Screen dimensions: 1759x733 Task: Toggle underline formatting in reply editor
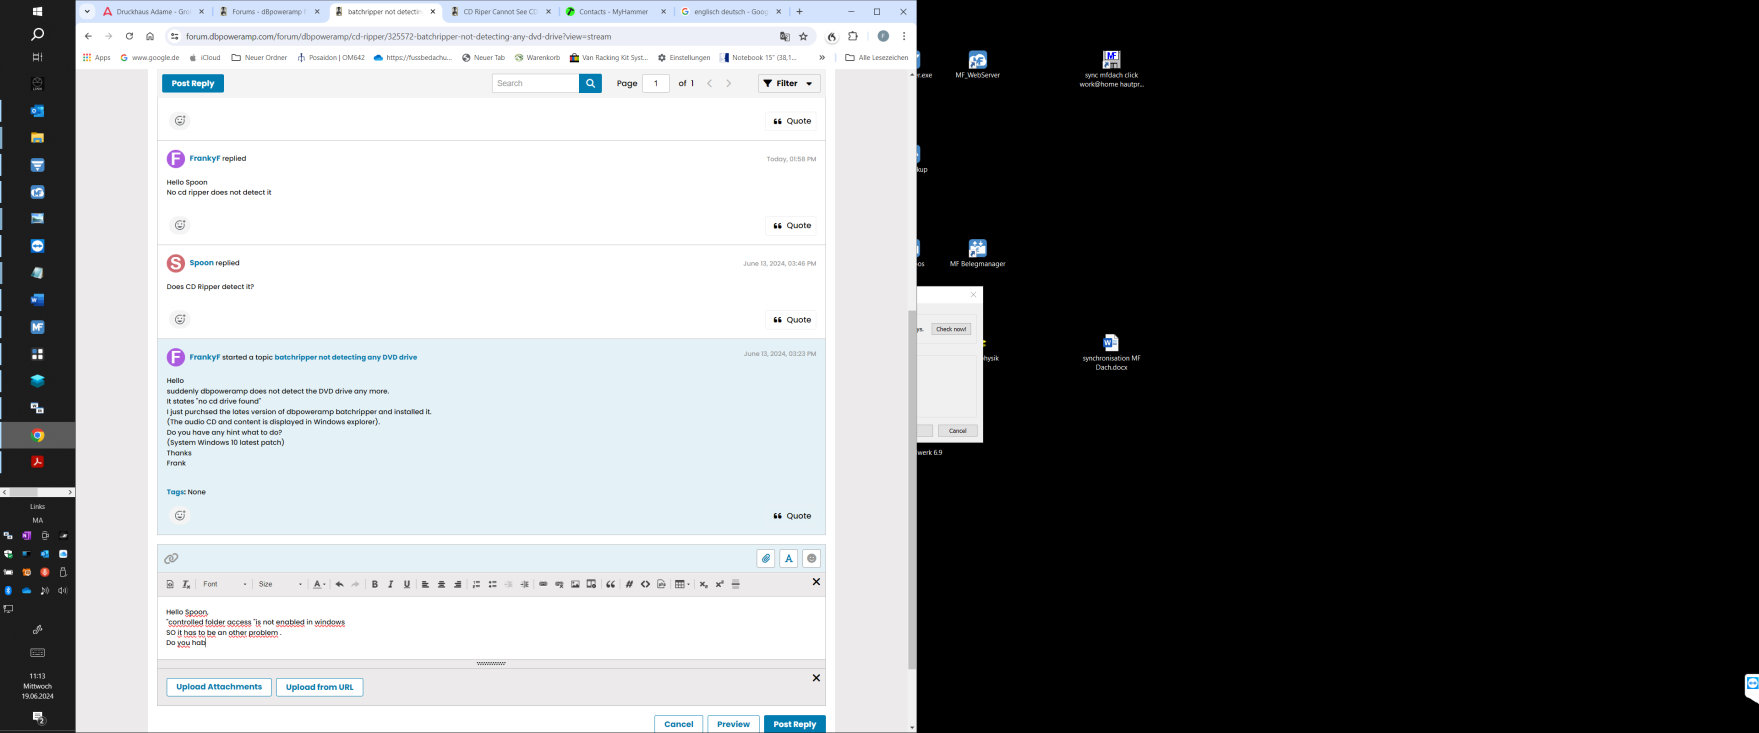point(407,584)
